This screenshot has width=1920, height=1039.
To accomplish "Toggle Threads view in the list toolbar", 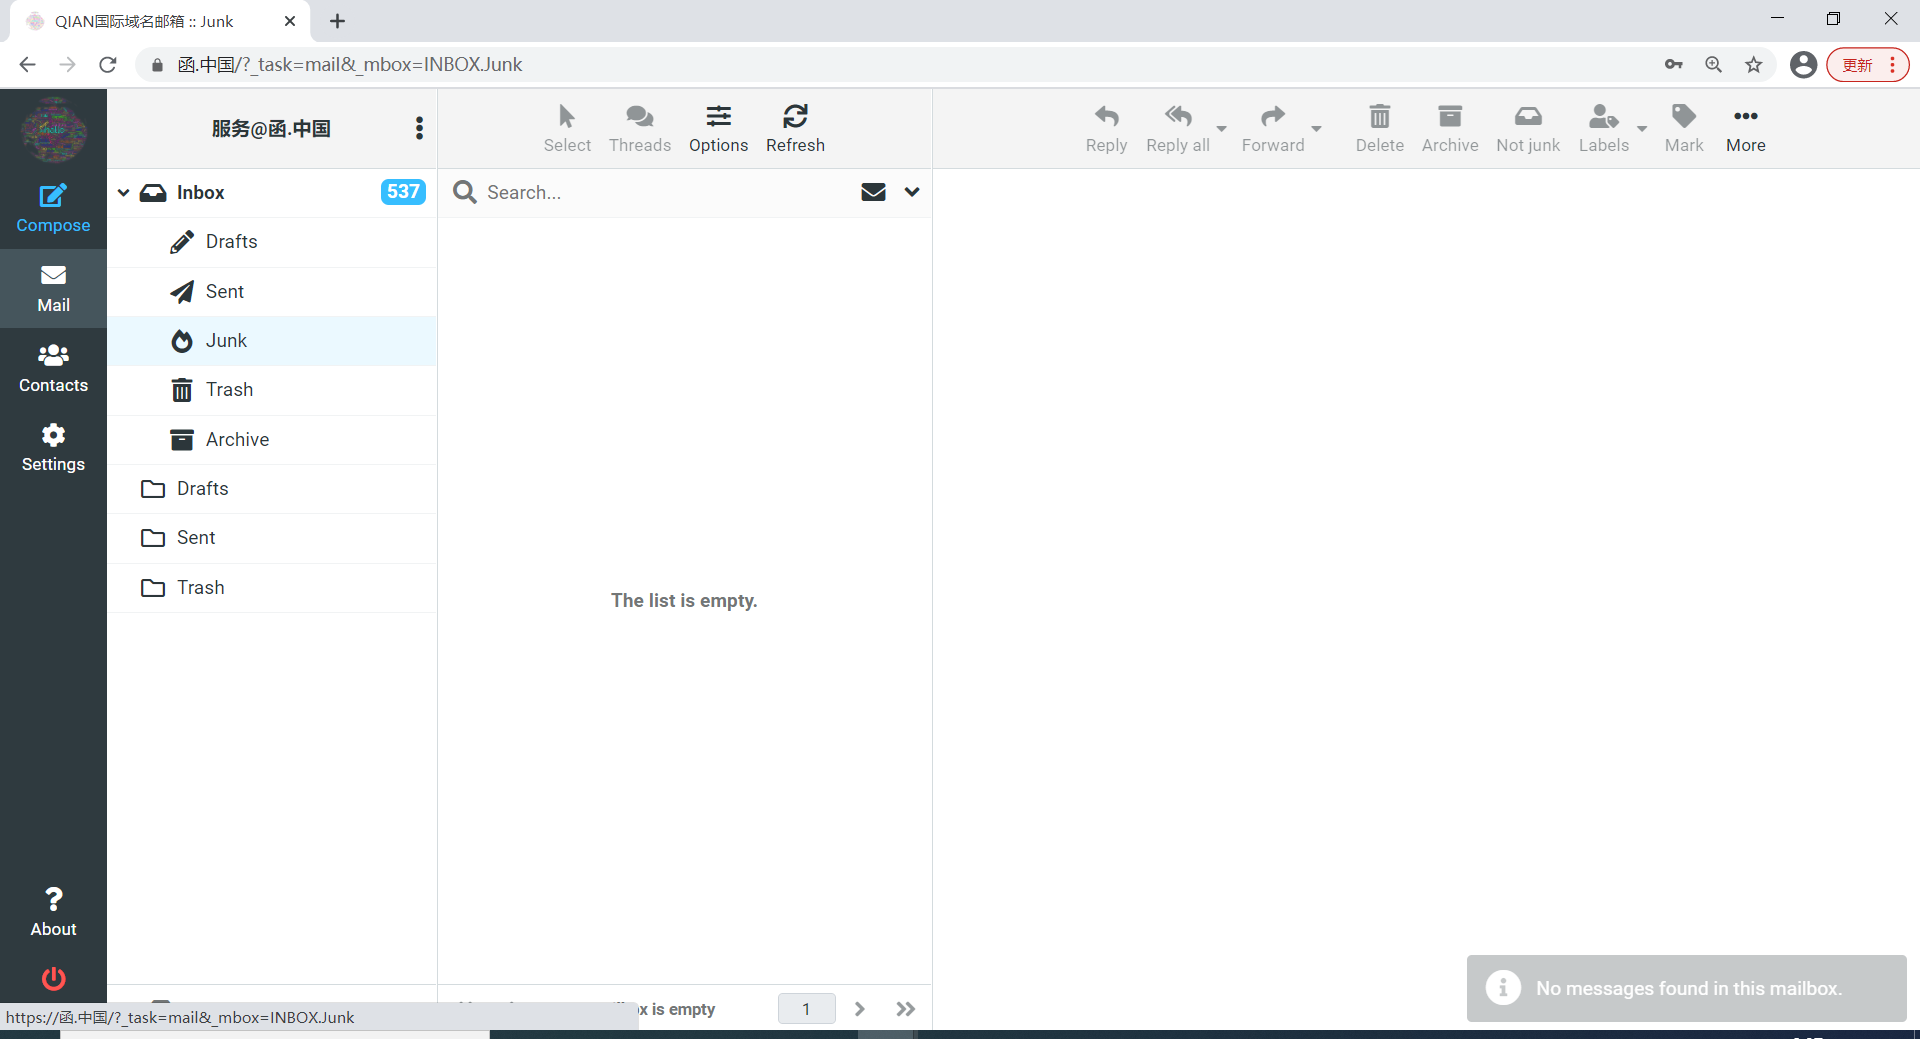I will pos(640,128).
